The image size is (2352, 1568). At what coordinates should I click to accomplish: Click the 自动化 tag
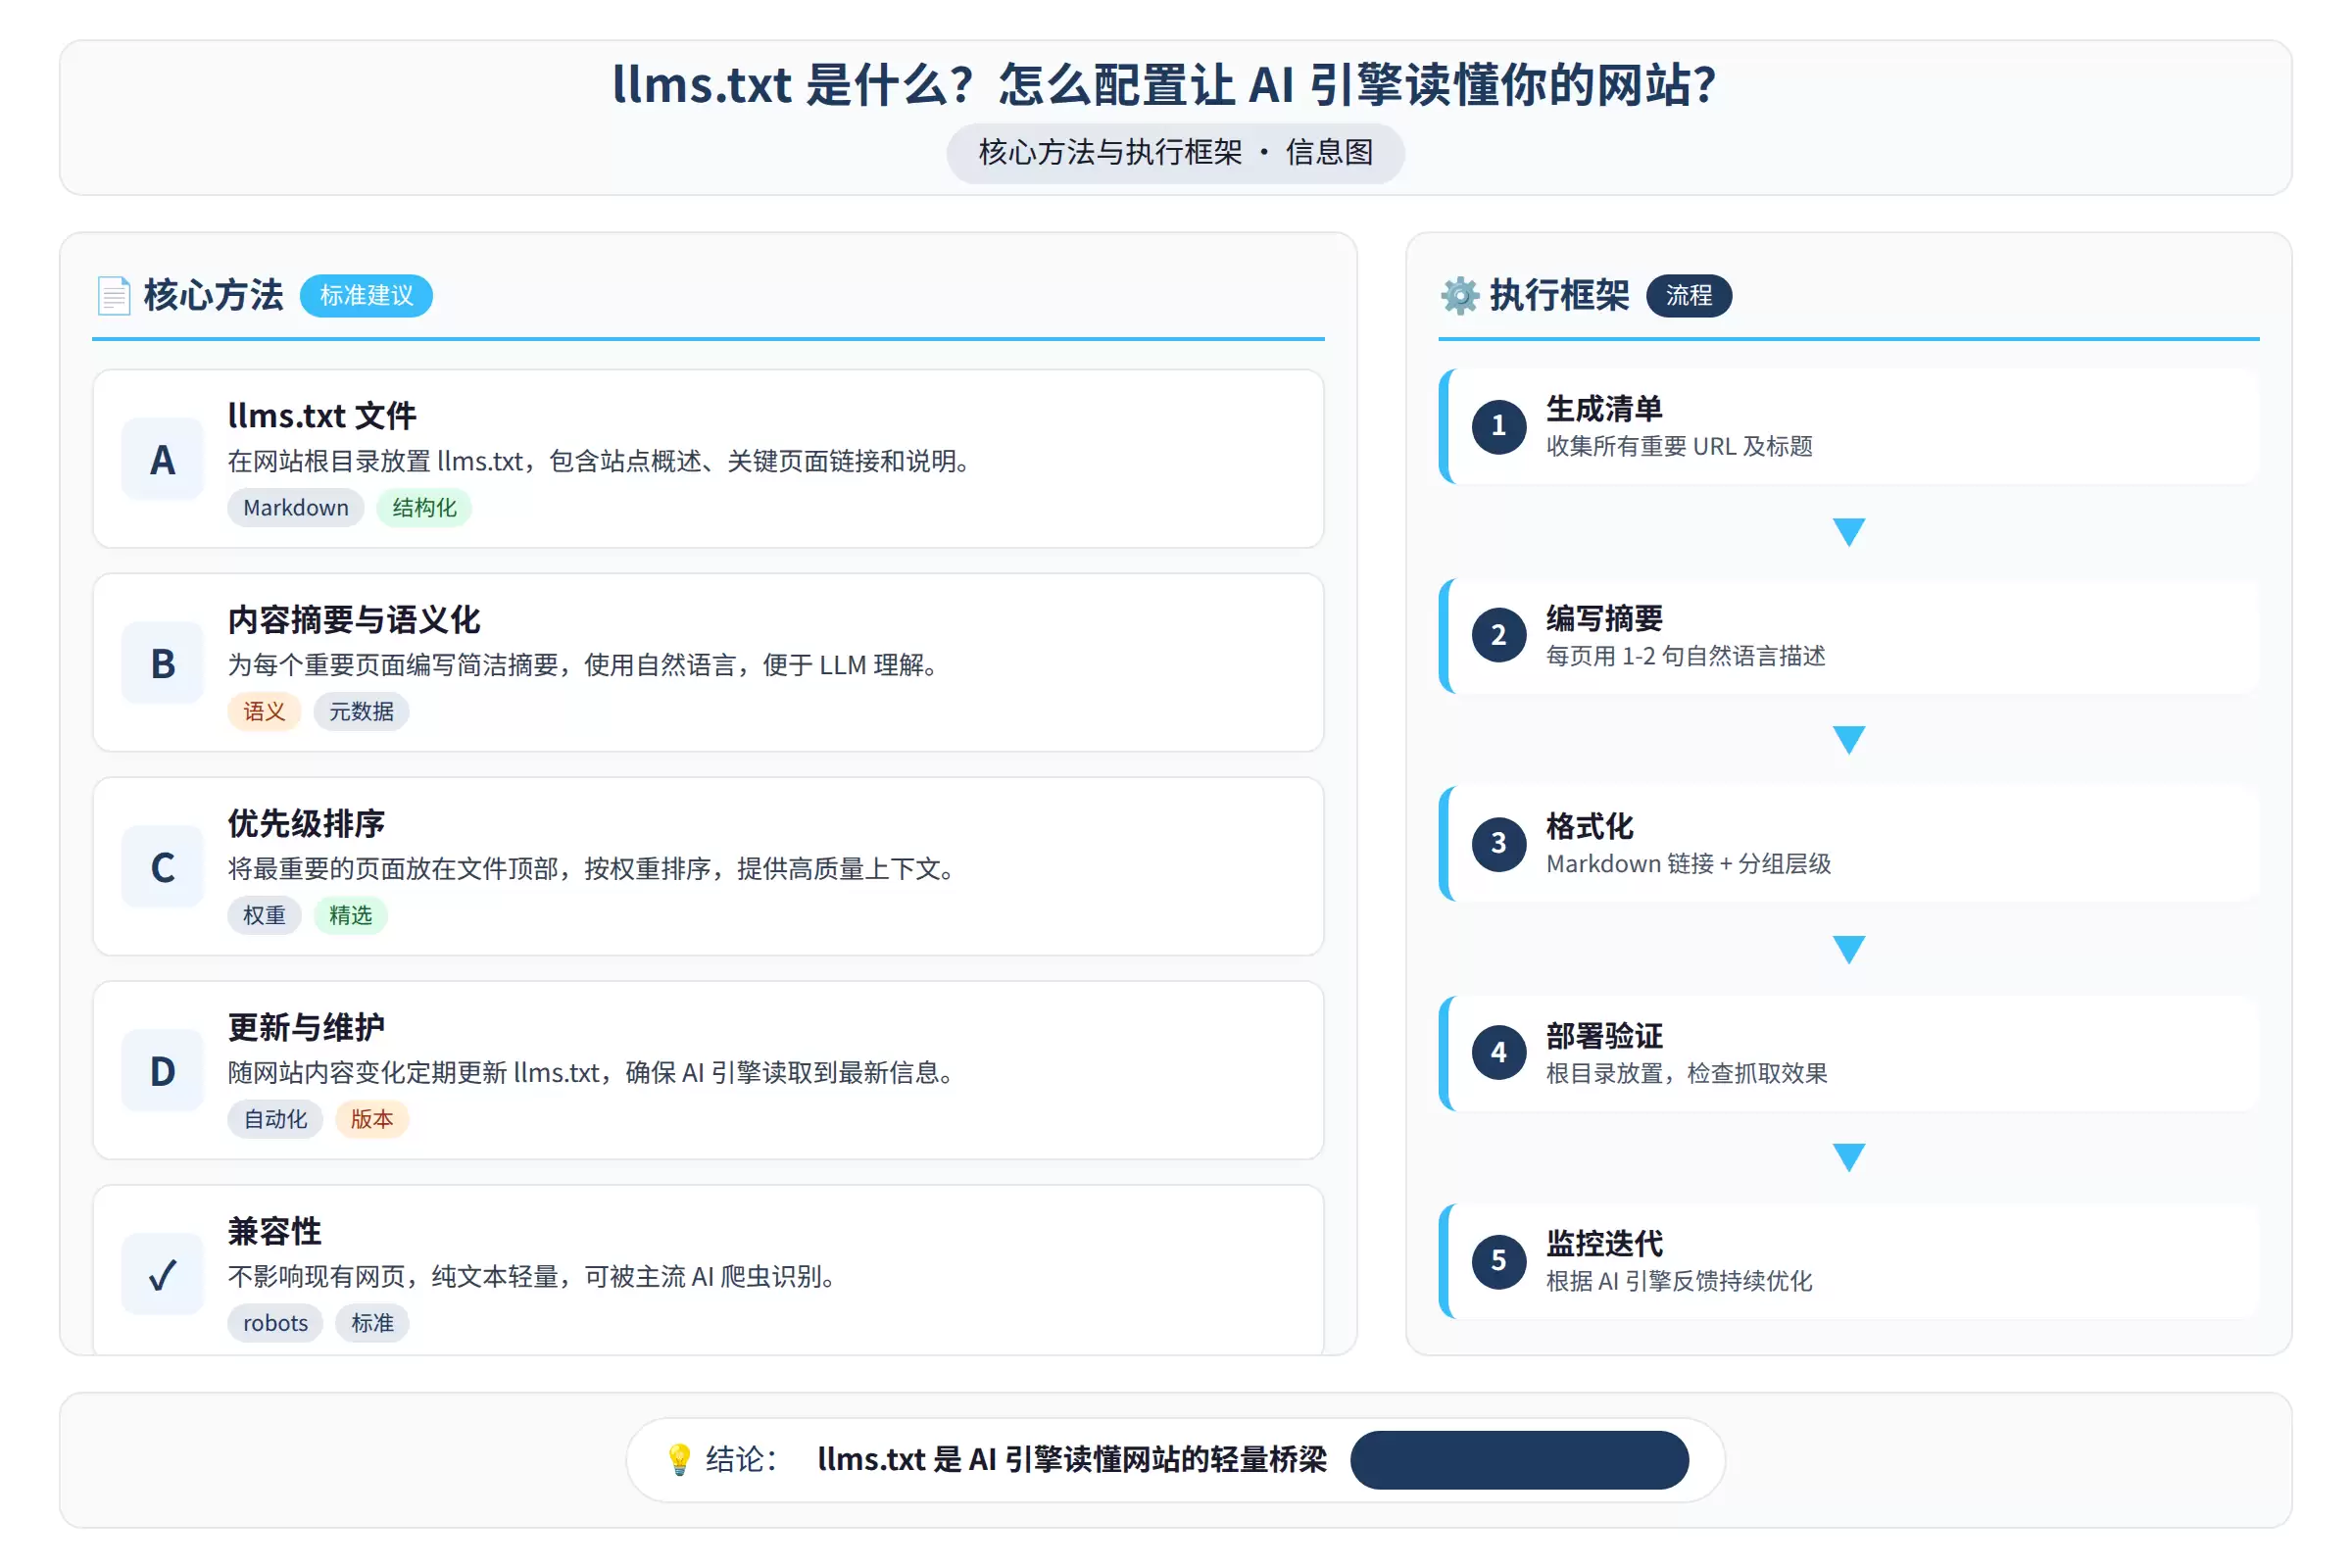point(275,1119)
